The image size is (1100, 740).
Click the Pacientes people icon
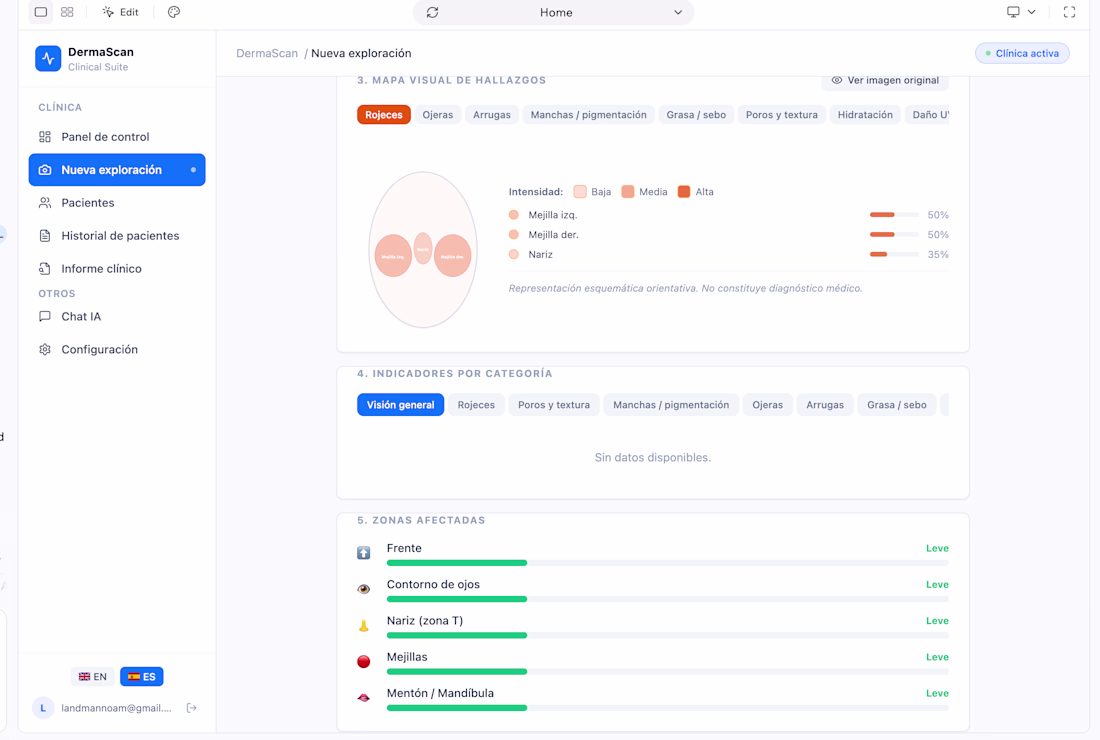click(x=45, y=203)
